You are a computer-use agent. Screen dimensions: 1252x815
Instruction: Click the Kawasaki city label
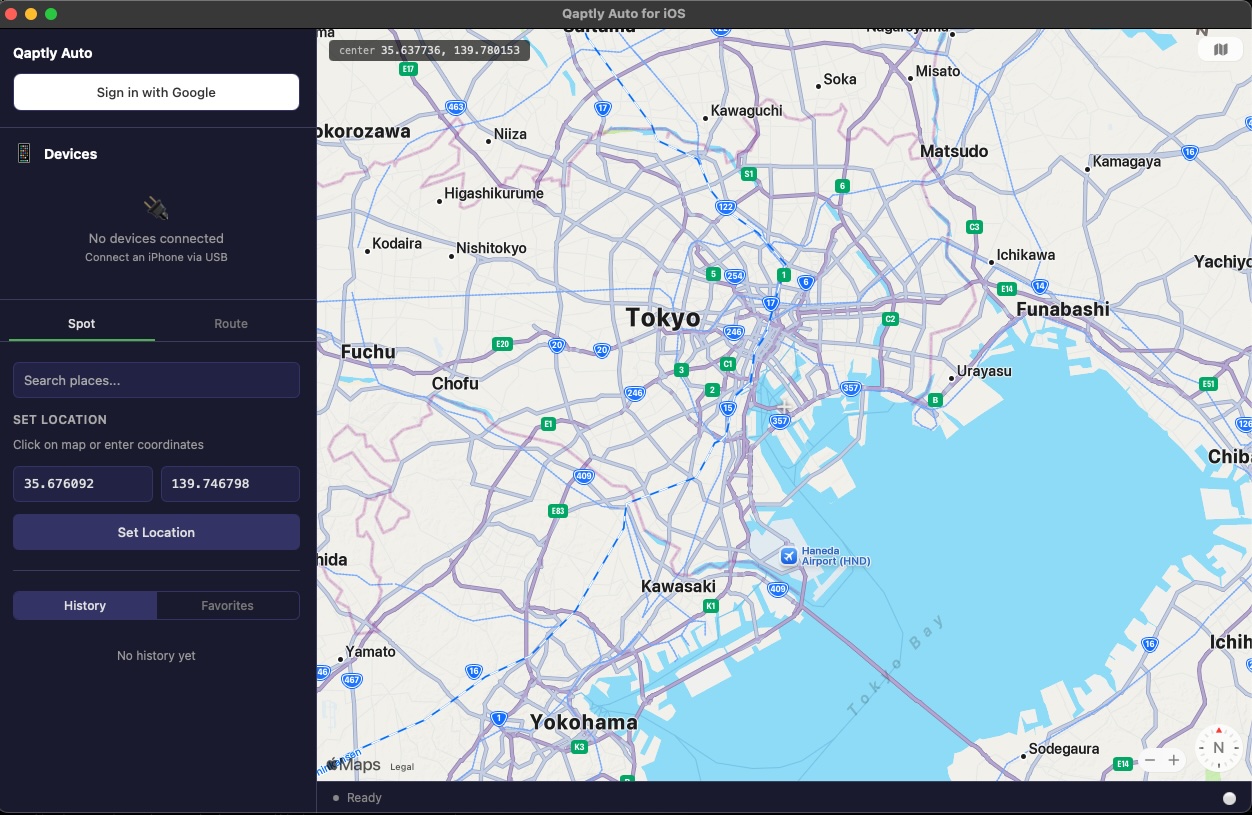pos(678,586)
